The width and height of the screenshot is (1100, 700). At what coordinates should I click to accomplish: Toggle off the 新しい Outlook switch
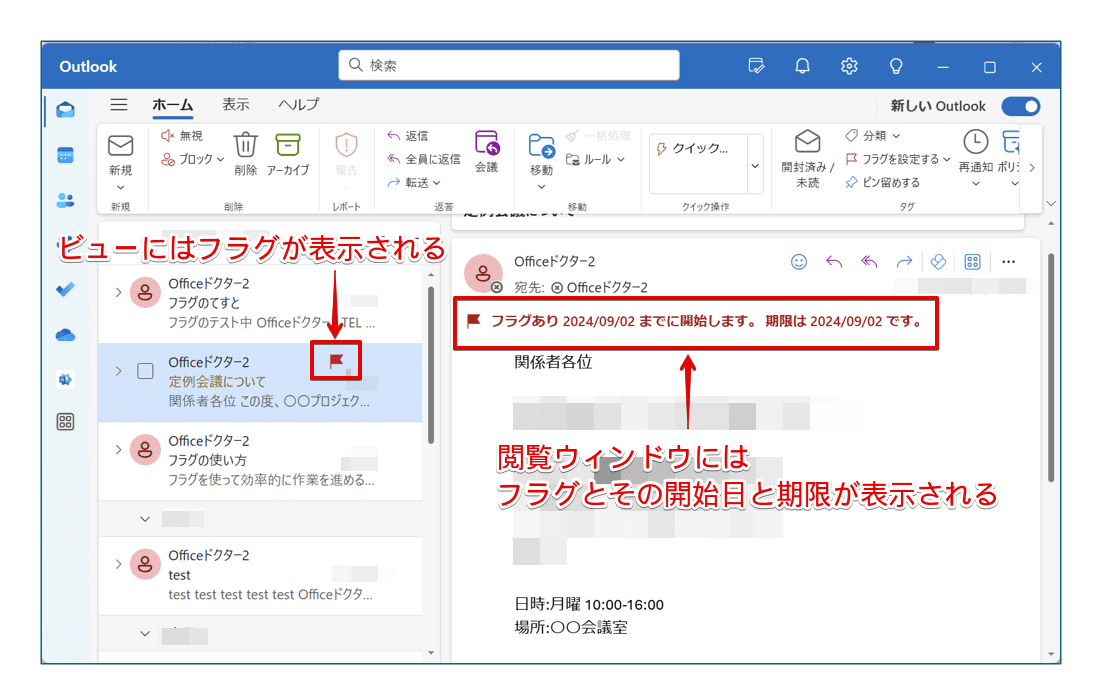click(x=1020, y=106)
